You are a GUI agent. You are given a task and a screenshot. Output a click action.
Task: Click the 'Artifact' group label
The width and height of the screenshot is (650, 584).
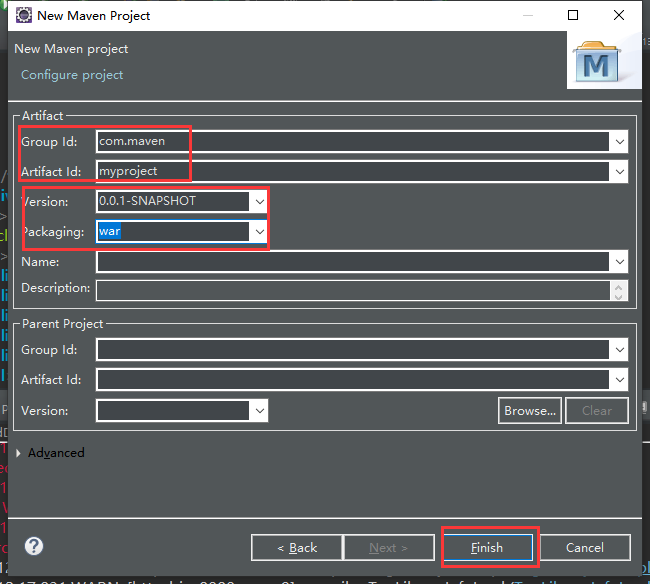[42, 116]
